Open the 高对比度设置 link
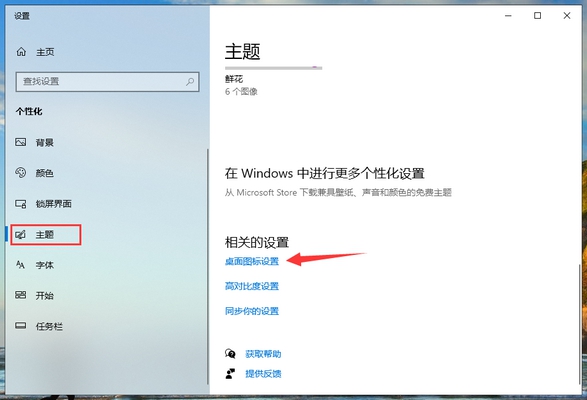 pyautogui.click(x=252, y=286)
